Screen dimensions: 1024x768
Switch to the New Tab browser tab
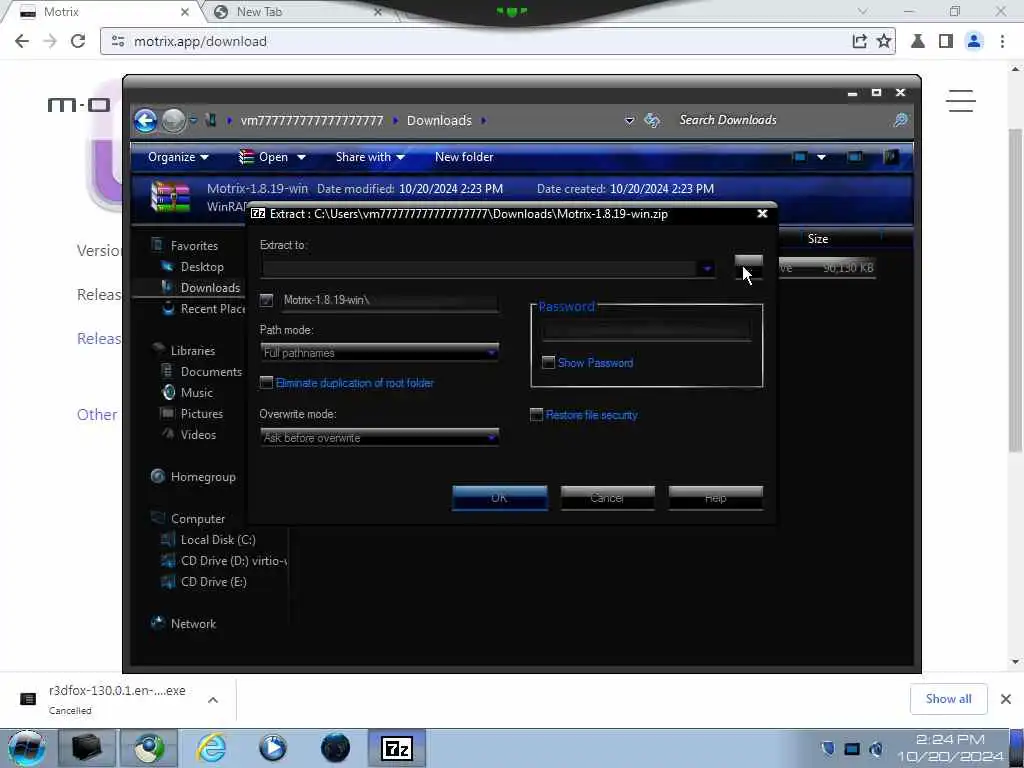pos(297,12)
